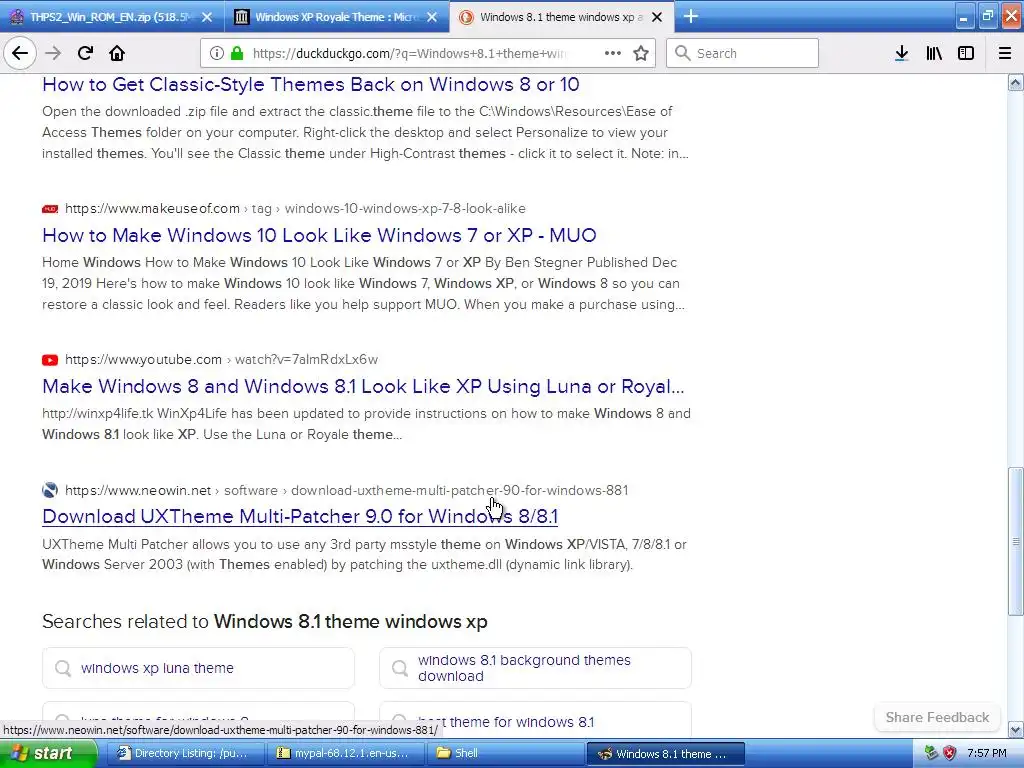The image size is (1024, 768).
Task: Click the MakeUseOf red favicon
Action: pyautogui.click(x=50, y=209)
